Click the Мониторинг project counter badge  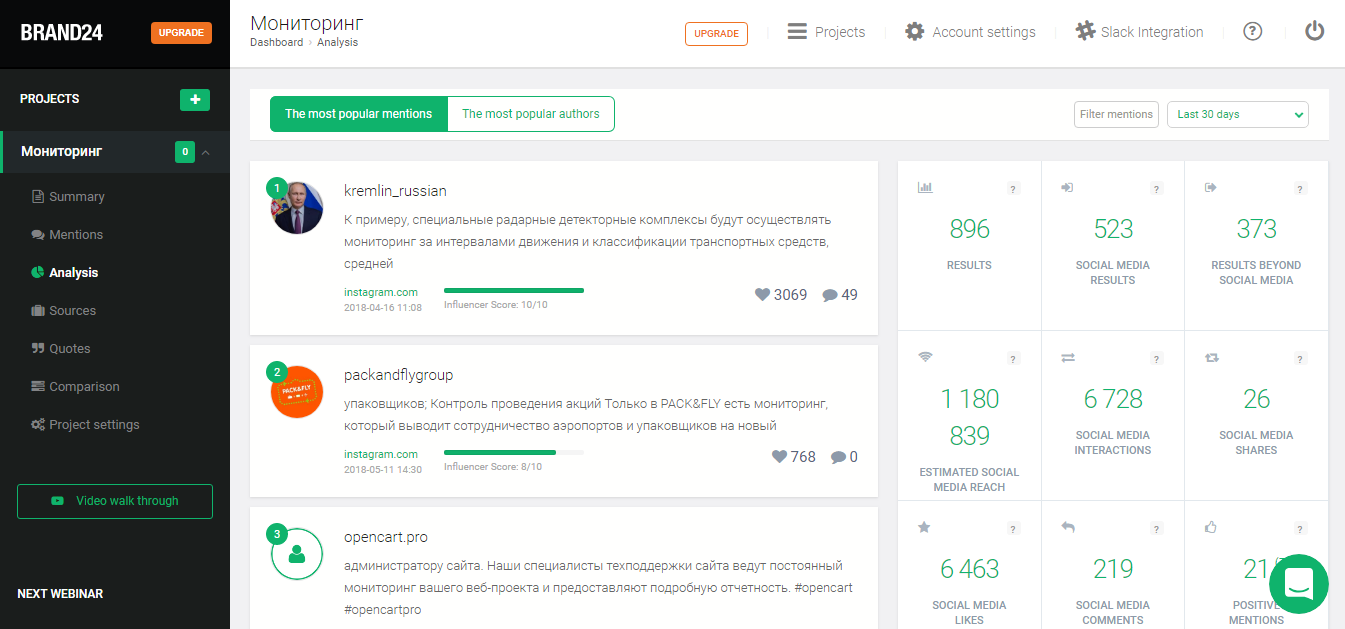pos(184,152)
